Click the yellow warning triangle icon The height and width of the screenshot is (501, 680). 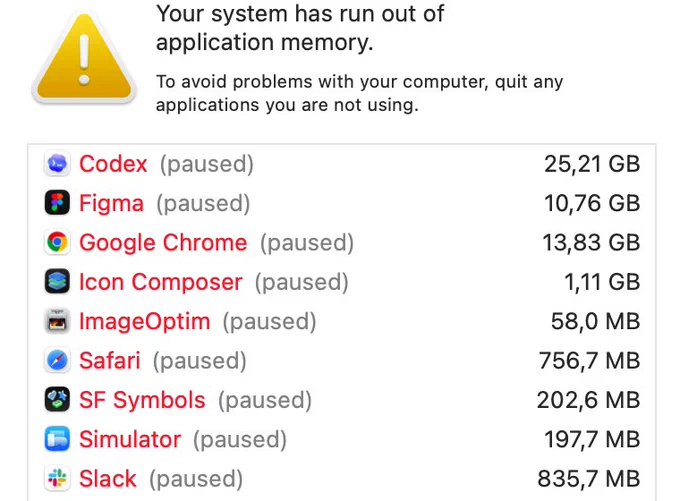pyautogui.click(x=84, y=58)
